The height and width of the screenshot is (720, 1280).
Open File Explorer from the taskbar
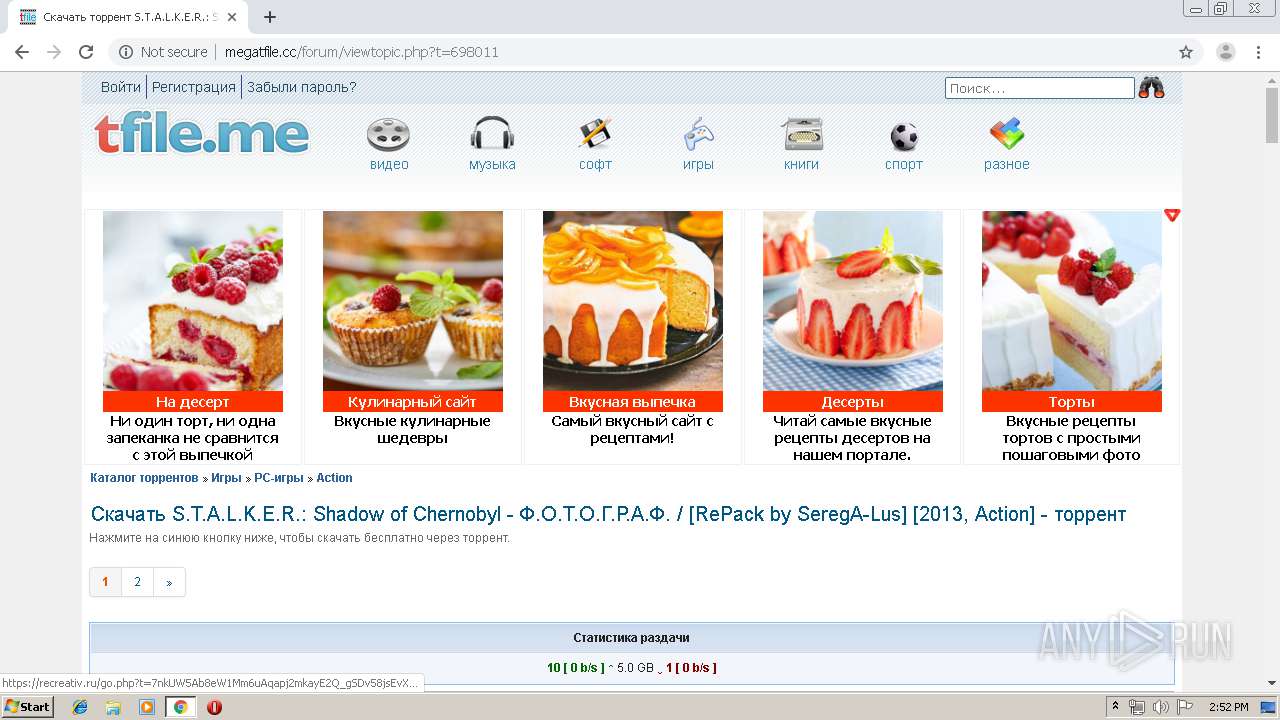point(113,707)
